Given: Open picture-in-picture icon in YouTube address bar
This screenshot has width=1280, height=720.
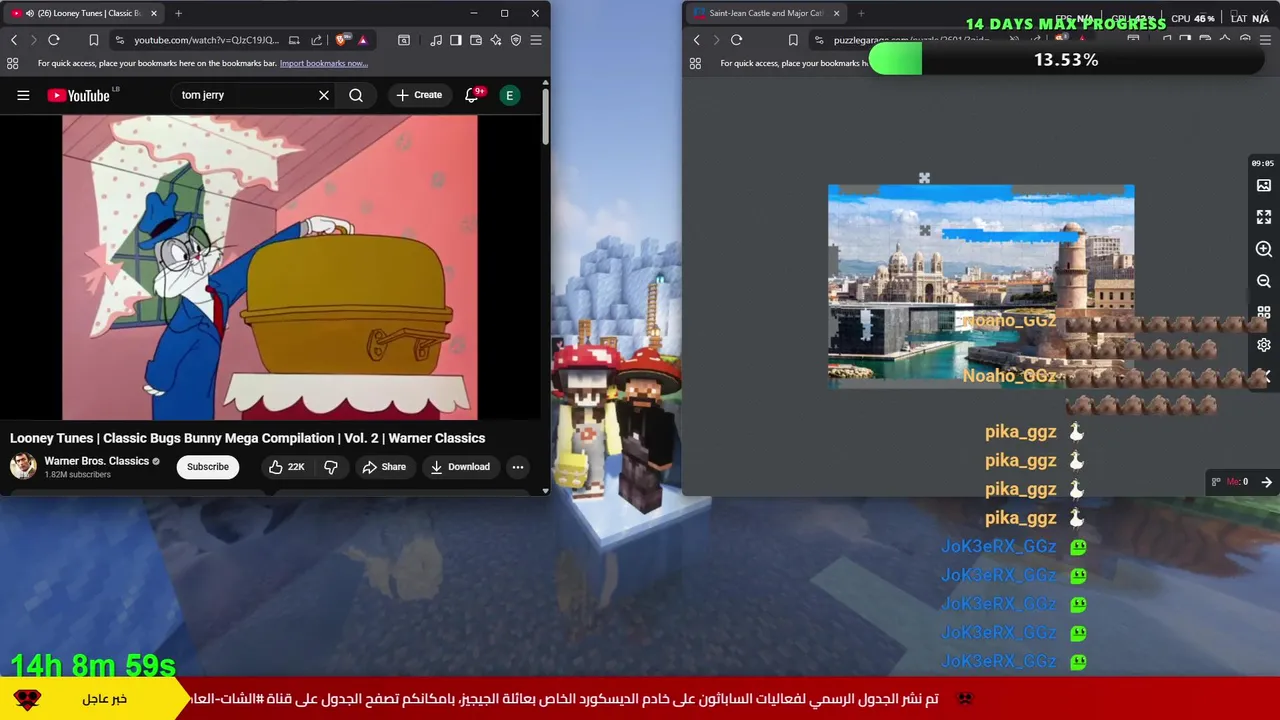Looking at the screenshot, I should coord(294,40).
